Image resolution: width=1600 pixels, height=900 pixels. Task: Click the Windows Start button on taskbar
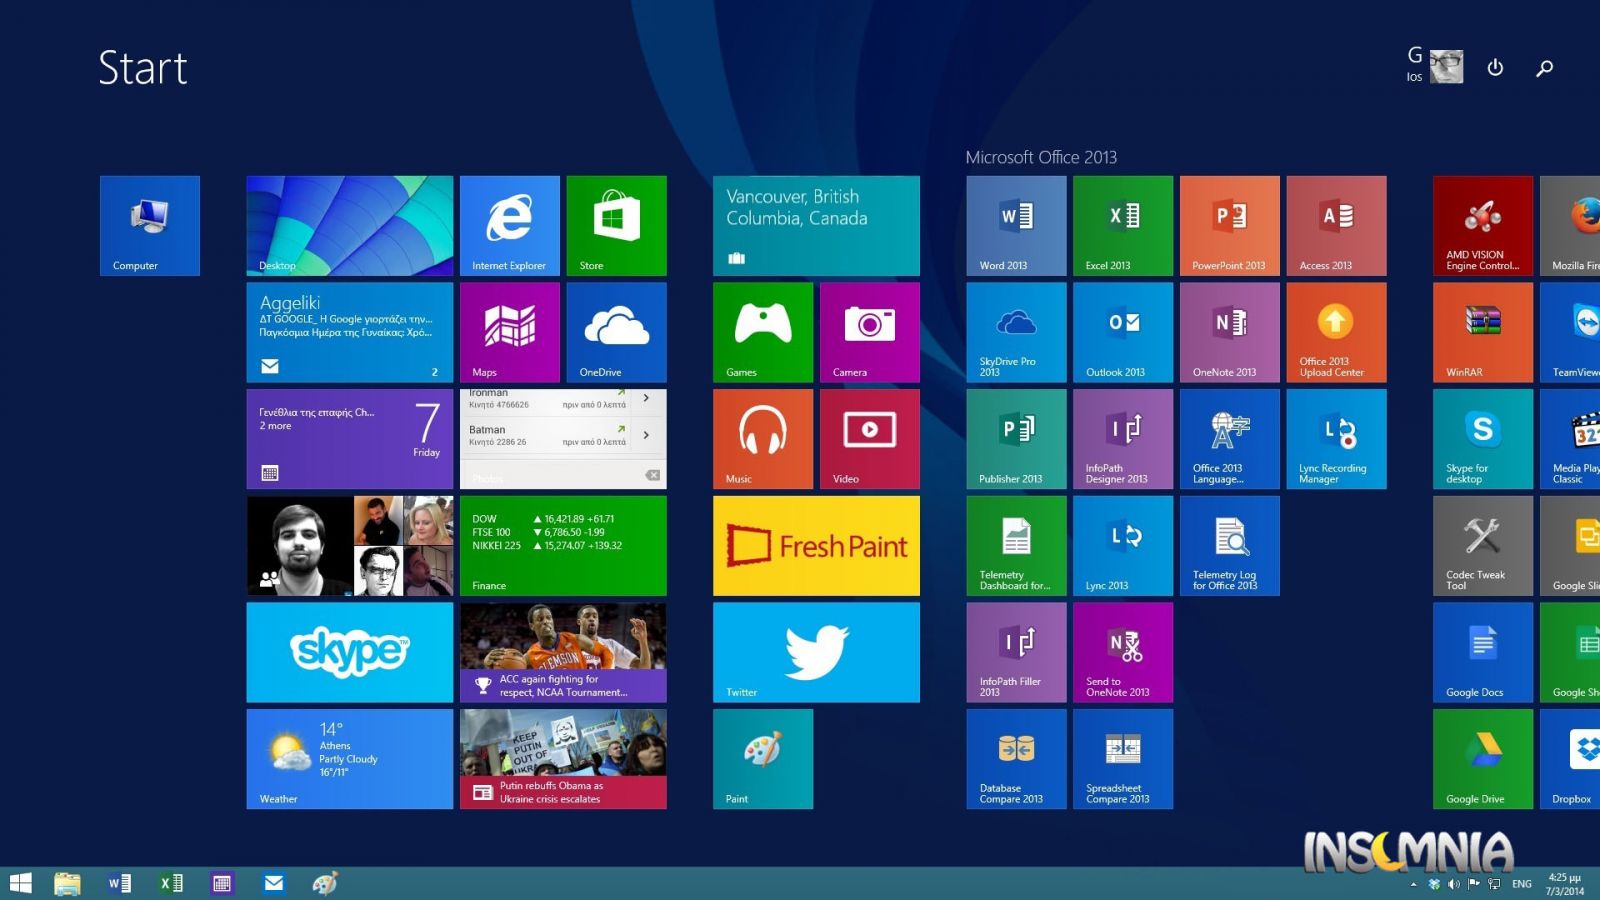point(21,883)
